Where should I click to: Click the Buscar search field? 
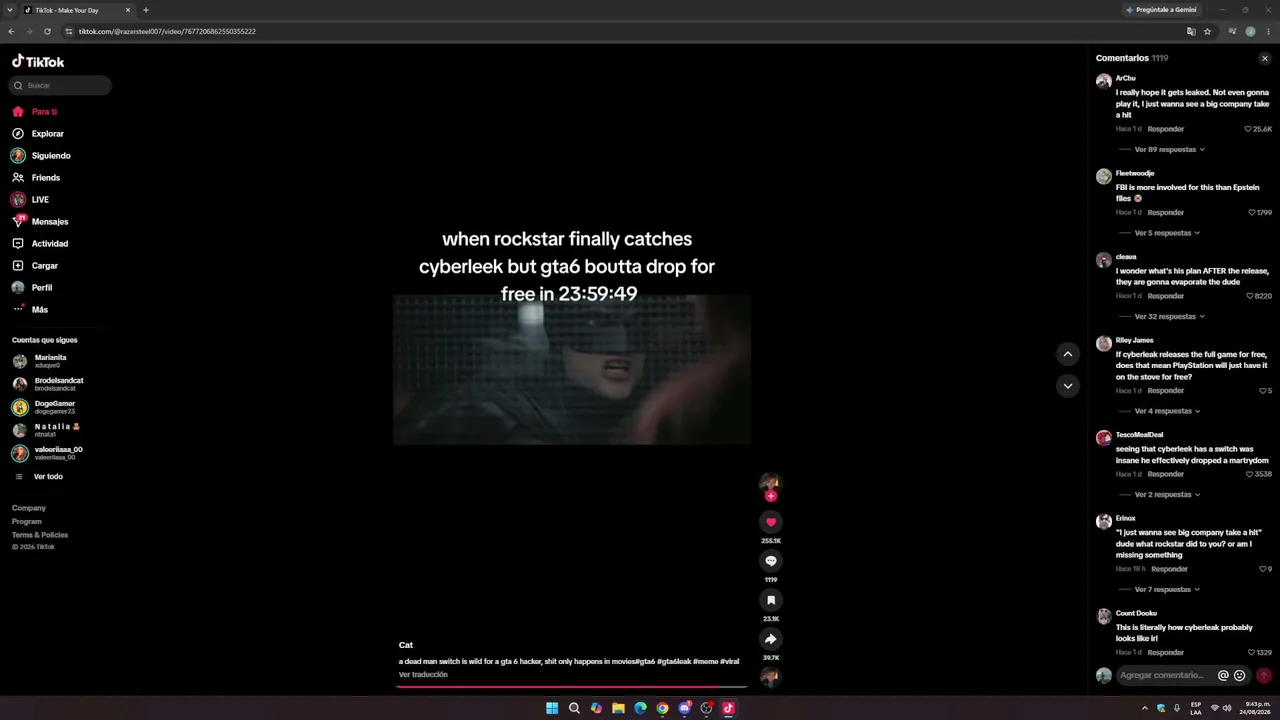pyautogui.click(x=60, y=86)
